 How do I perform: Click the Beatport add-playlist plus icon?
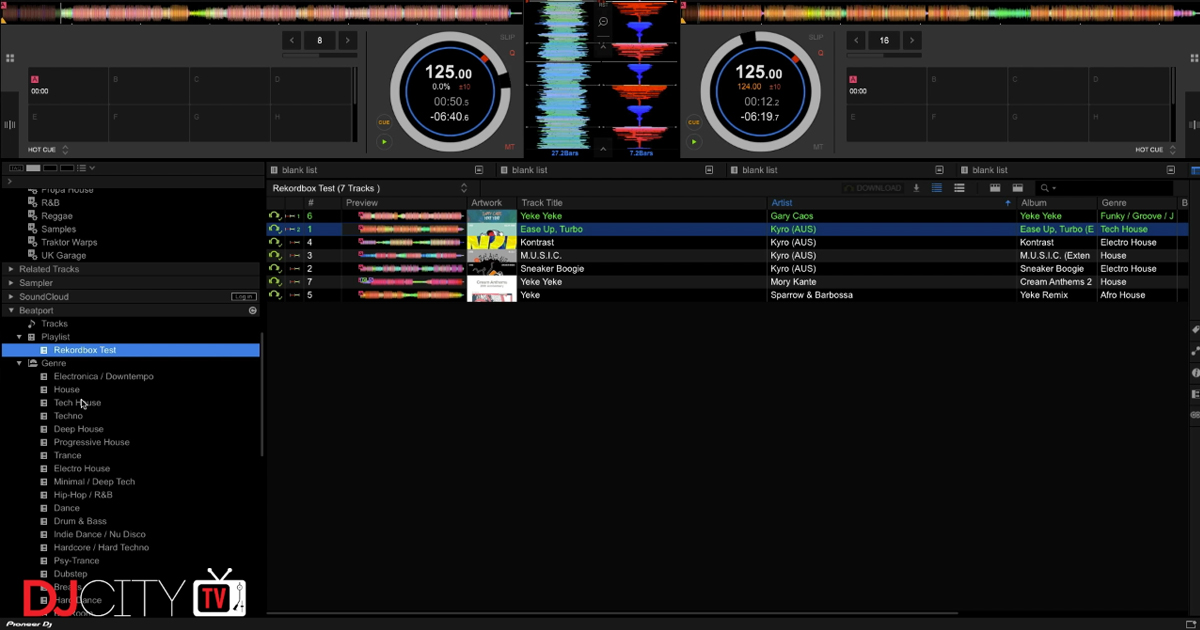click(x=253, y=311)
